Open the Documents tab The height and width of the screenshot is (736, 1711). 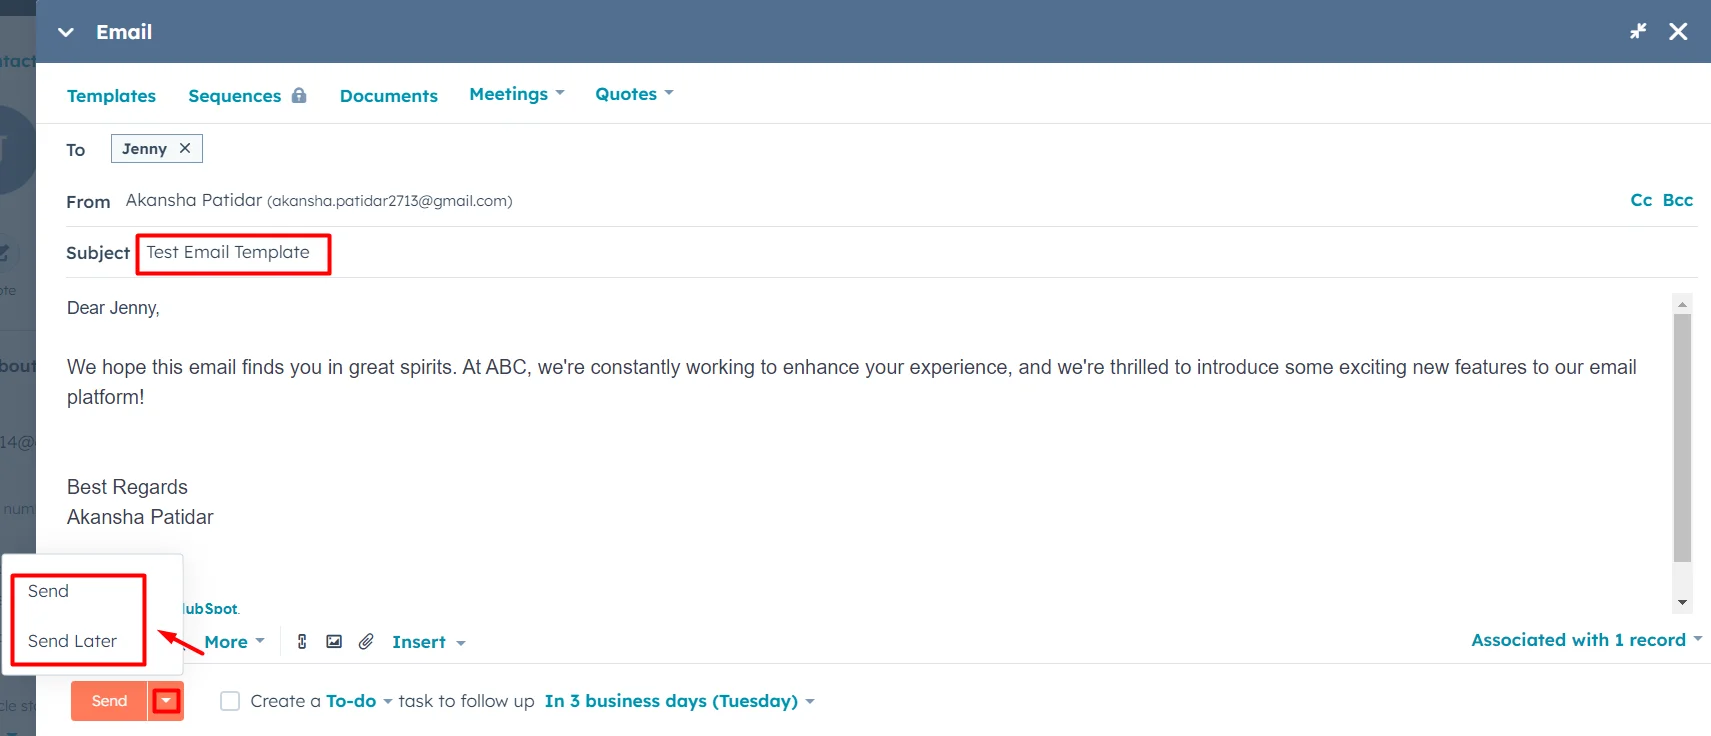[x=388, y=95]
